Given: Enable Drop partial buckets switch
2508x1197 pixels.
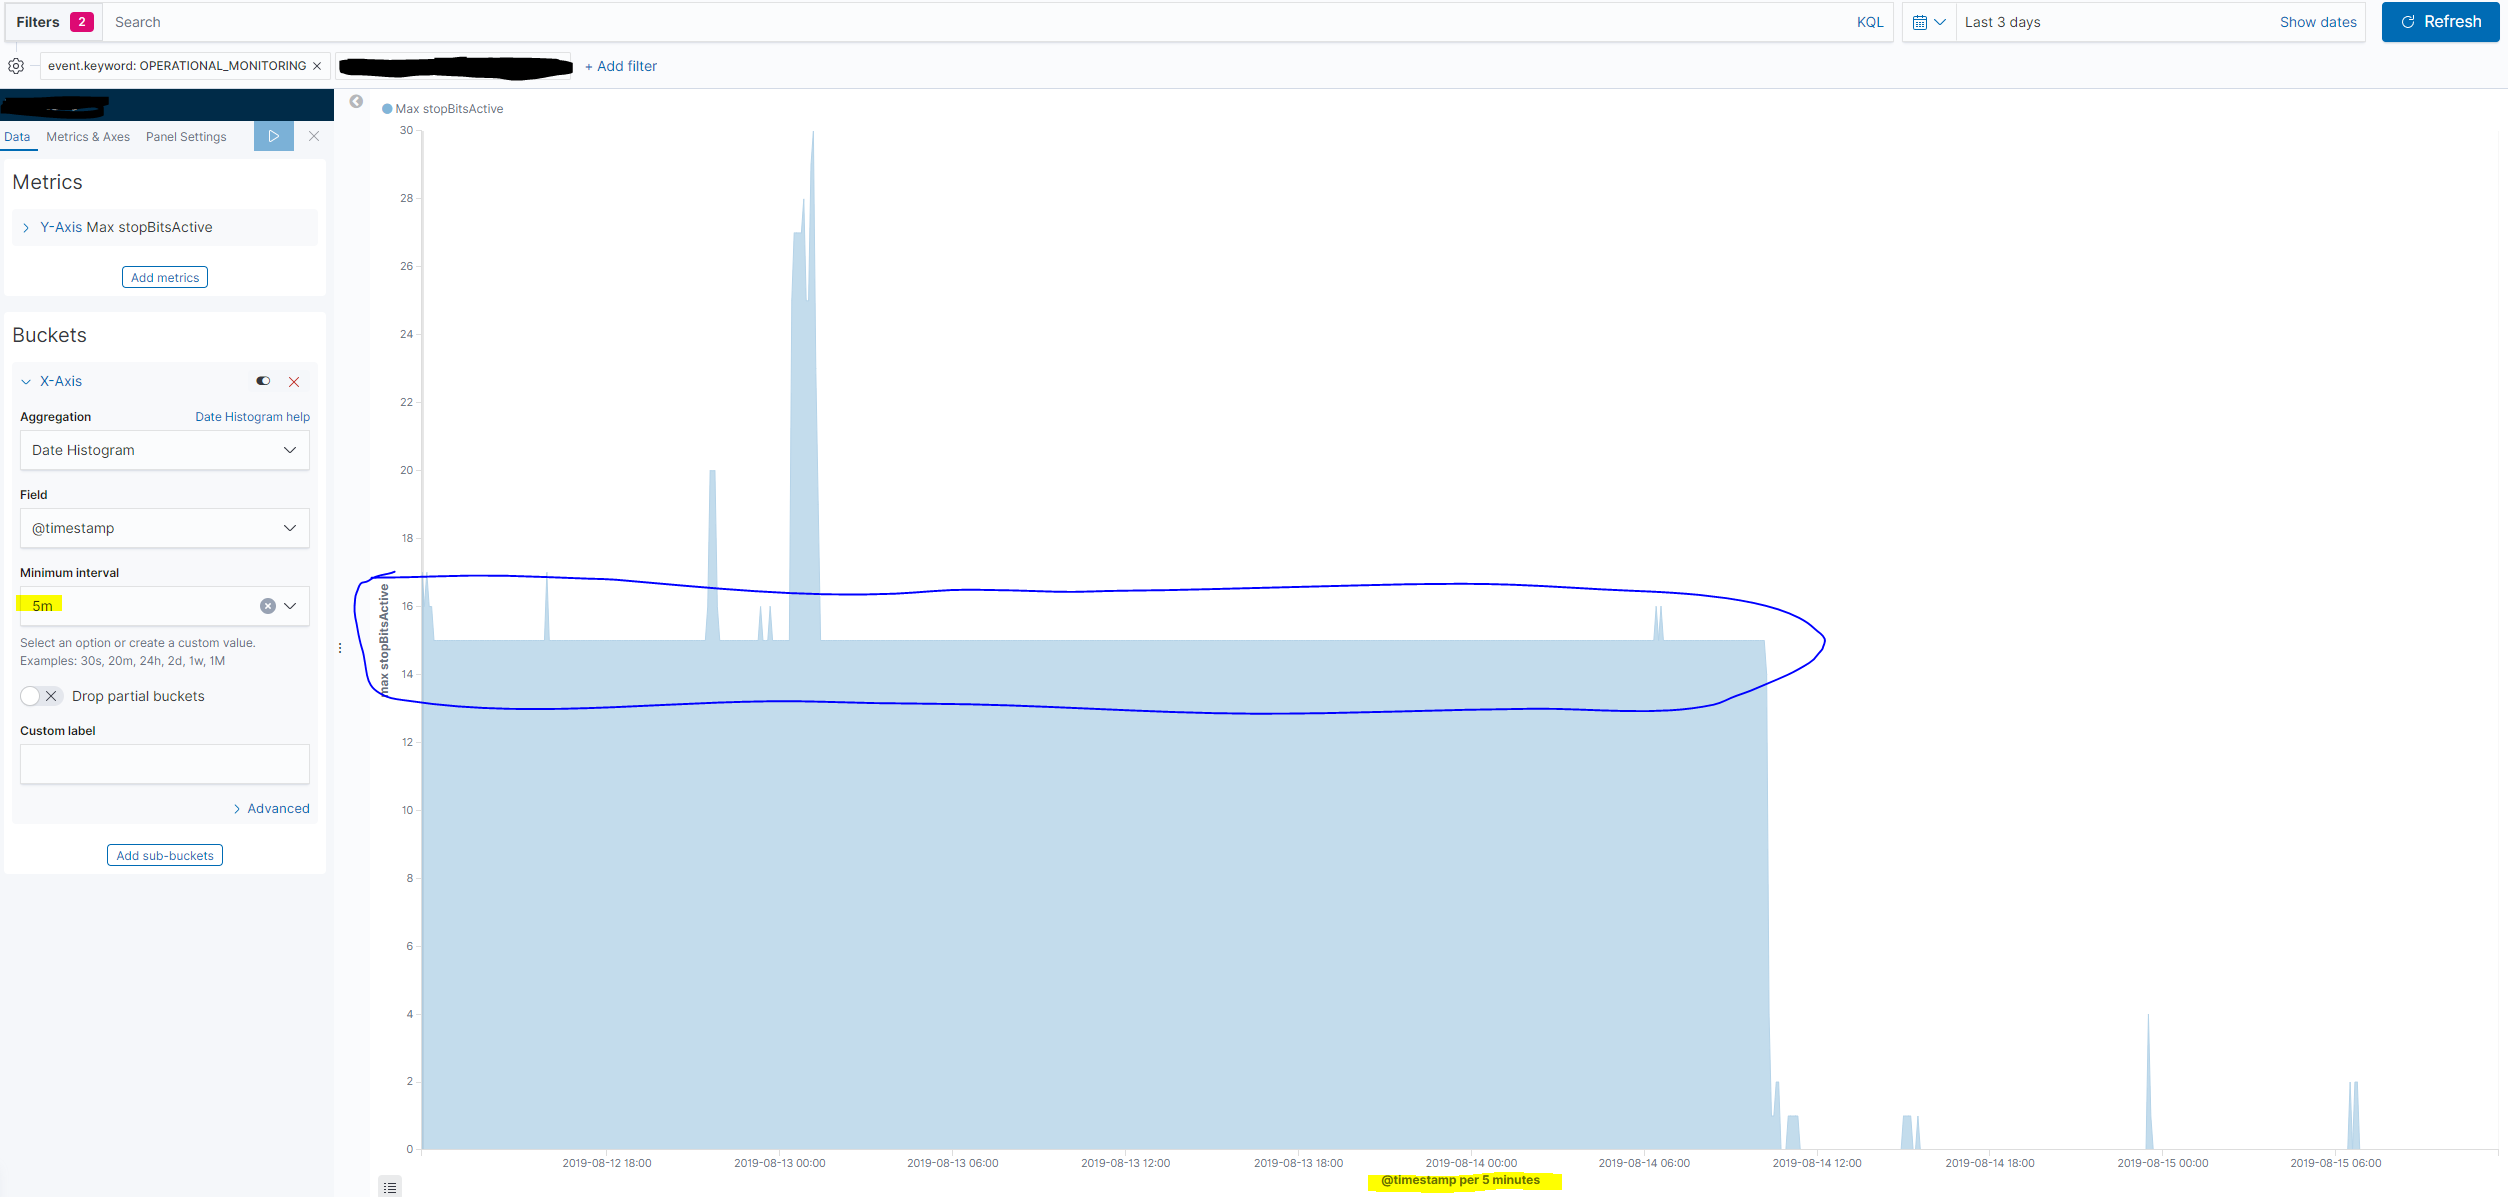Looking at the screenshot, I should pos(41,696).
